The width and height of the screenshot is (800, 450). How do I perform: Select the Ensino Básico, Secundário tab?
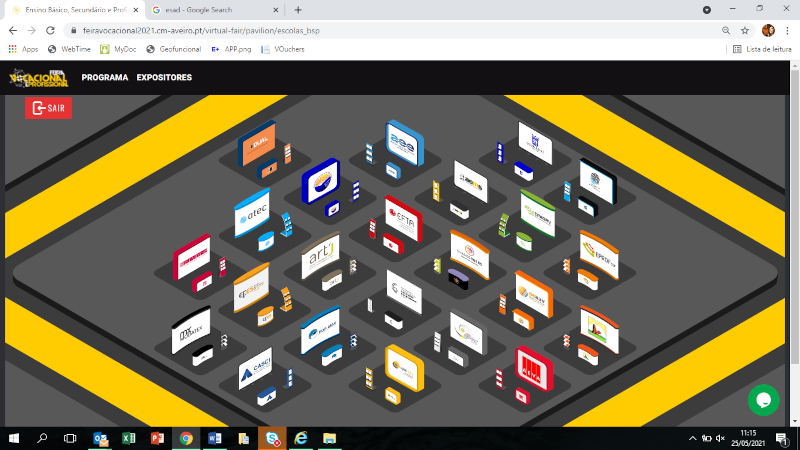76,10
